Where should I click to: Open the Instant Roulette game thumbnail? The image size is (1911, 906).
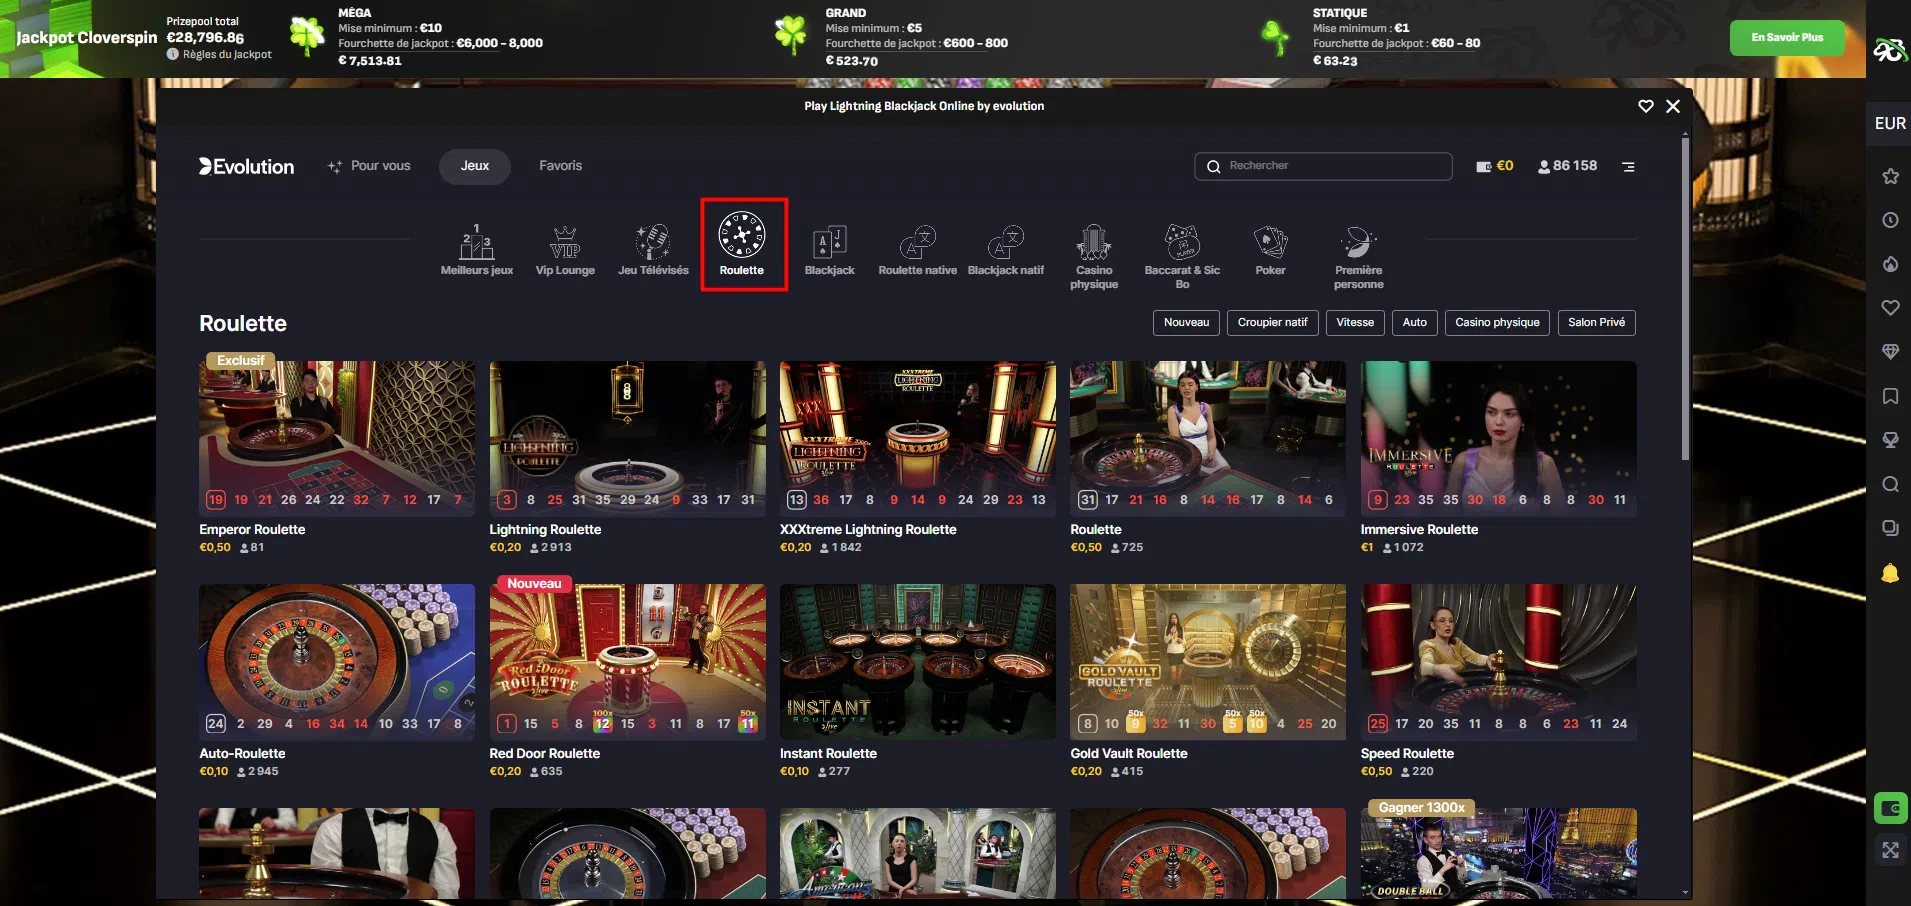click(x=918, y=662)
